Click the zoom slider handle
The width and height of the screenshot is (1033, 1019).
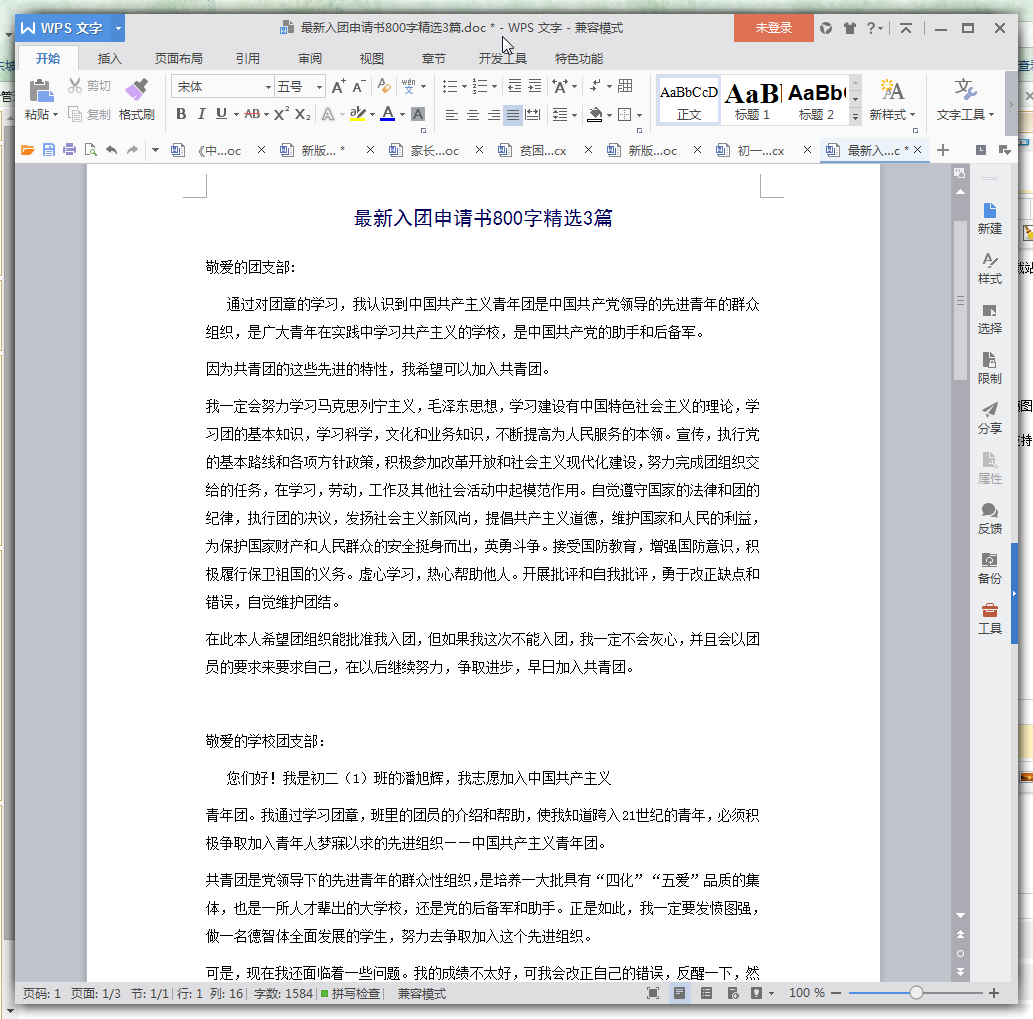tap(916, 993)
